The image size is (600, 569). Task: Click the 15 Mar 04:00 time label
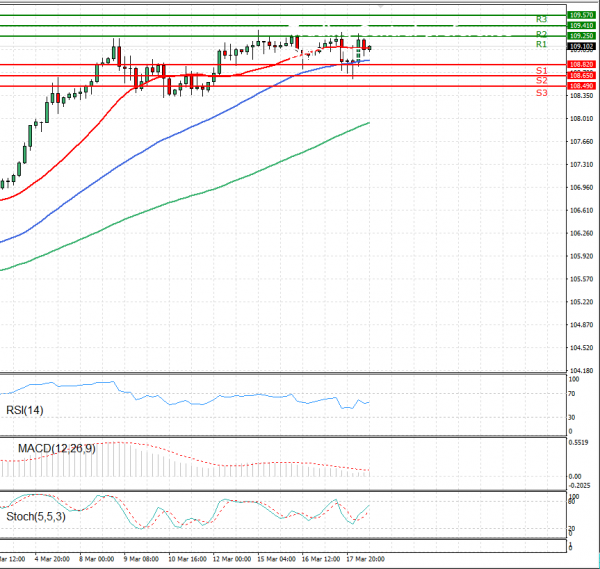pyautogui.click(x=276, y=559)
